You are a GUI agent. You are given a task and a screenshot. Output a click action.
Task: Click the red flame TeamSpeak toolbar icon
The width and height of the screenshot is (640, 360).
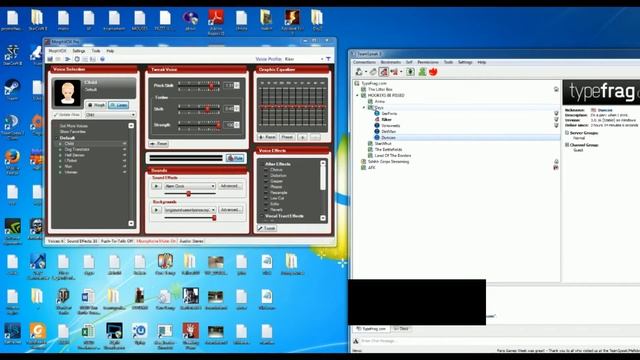coord(433,72)
